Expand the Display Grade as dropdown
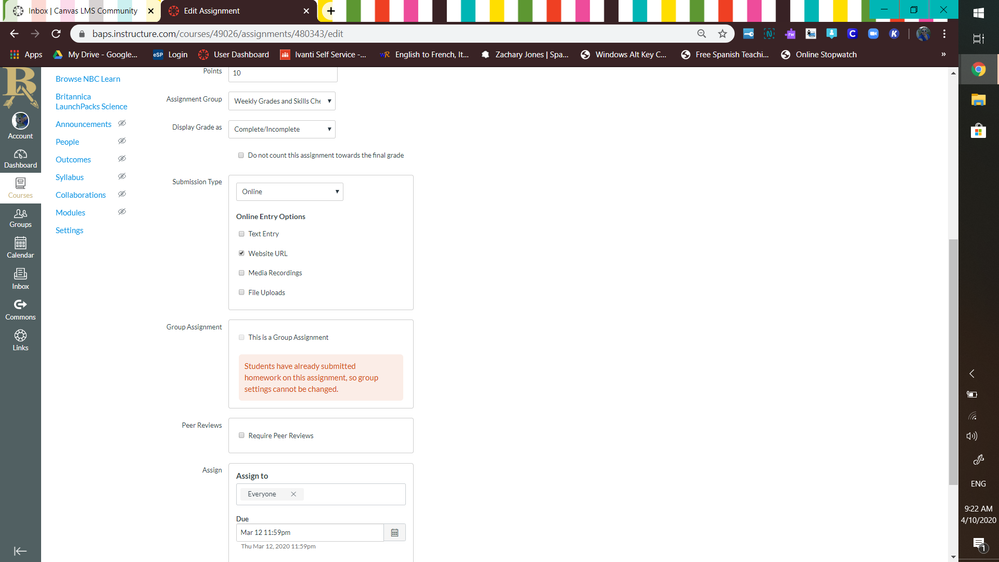Viewport: 999px width, 562px height. [282, 129]
